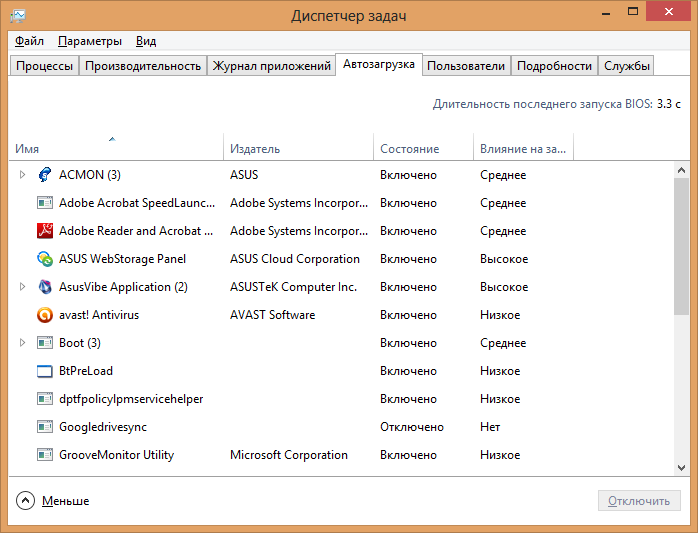Click Высокое impact for ASUS WebStorage Panel

click(x=504, y=259)
